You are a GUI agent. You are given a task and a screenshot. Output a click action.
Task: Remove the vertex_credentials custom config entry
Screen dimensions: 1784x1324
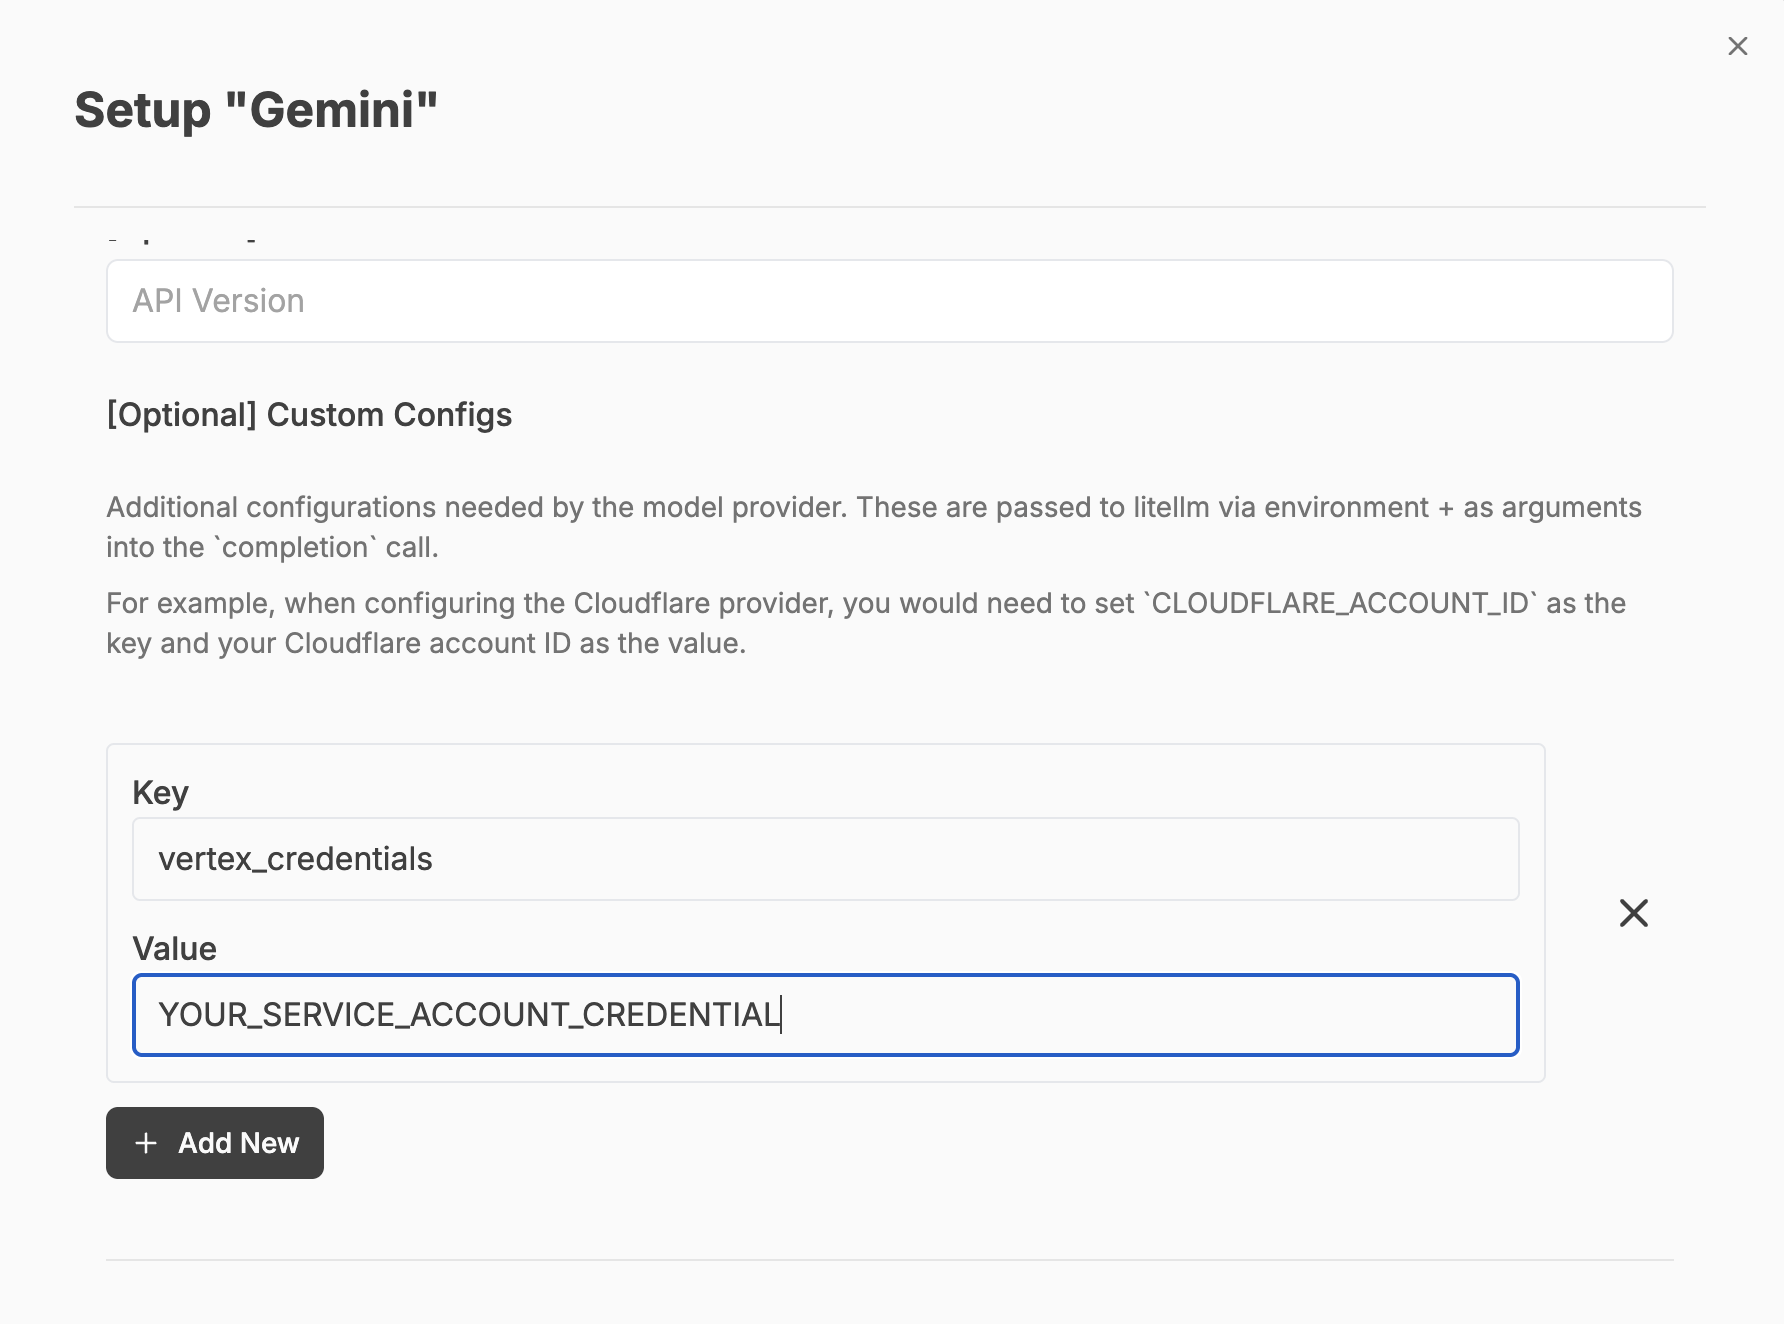coord(1633,912)
